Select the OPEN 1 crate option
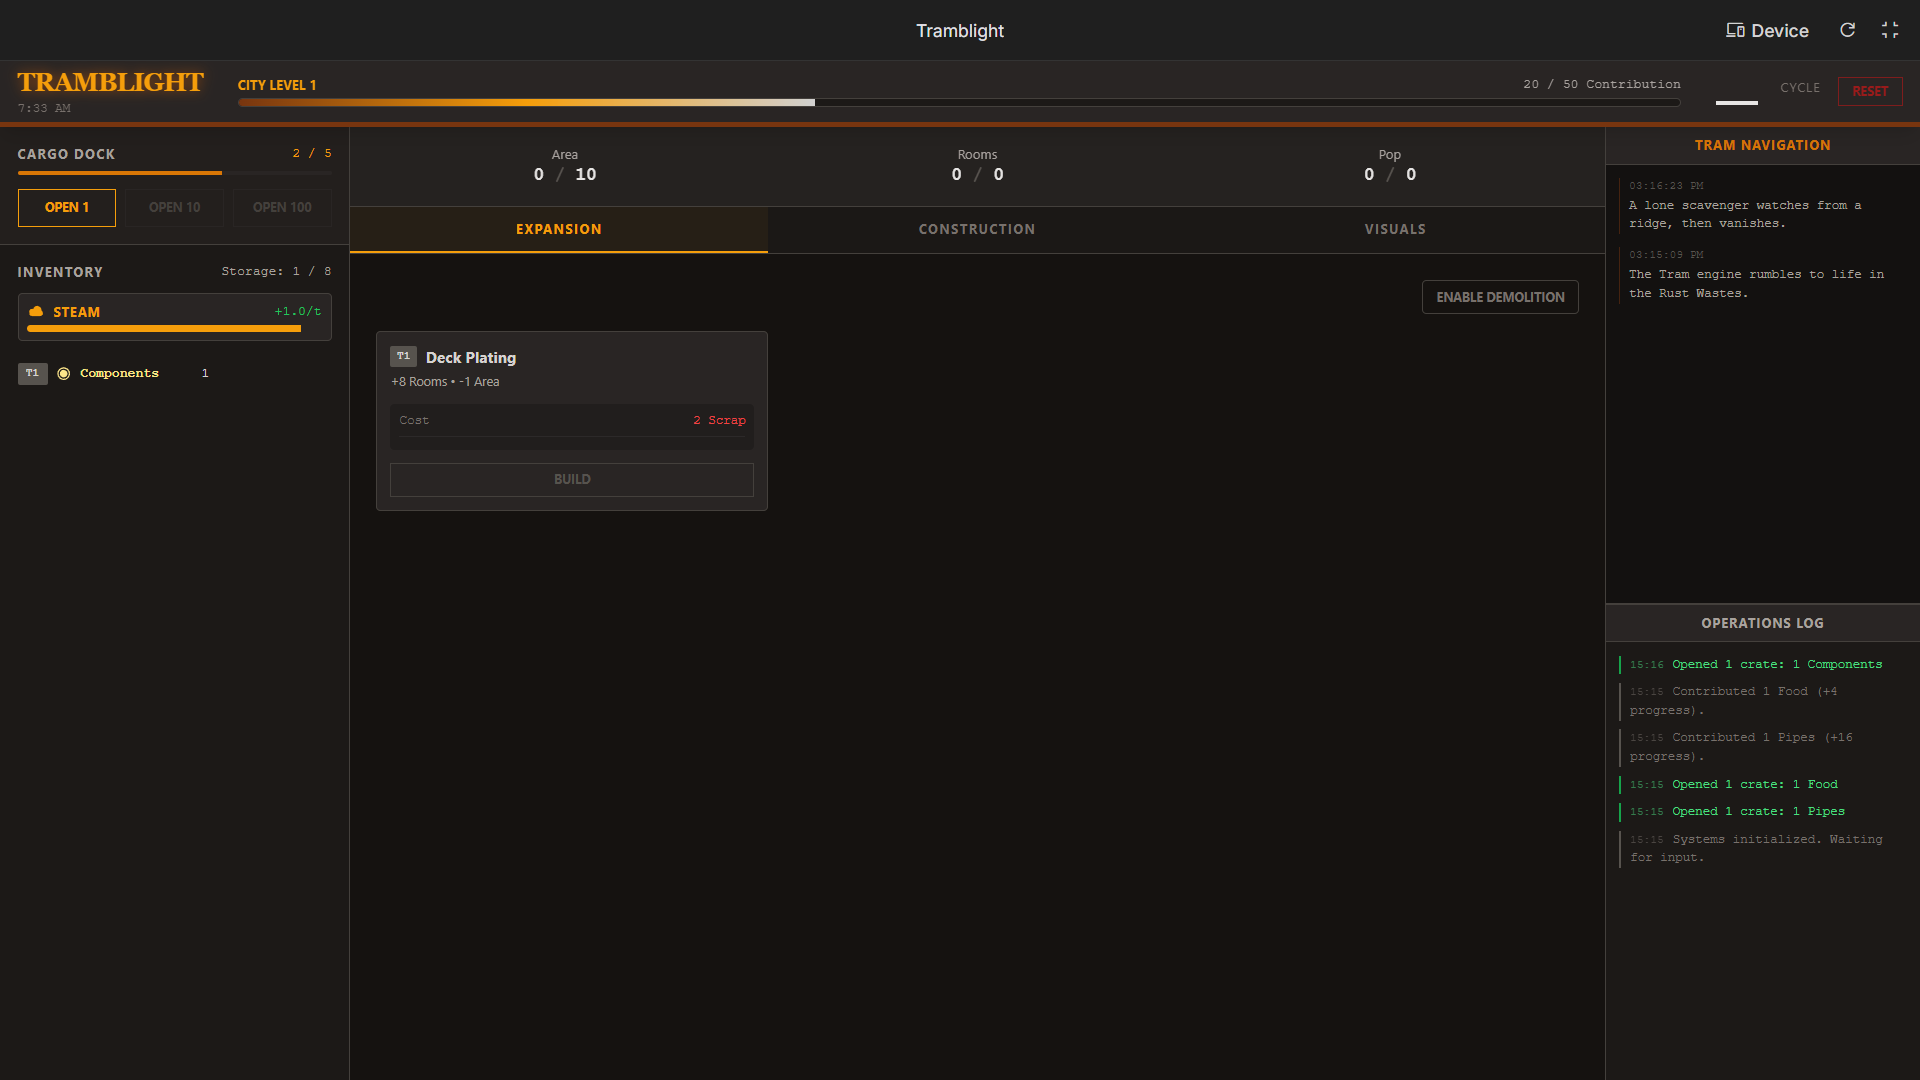The image size is (1920, 1080). click(67, 207)
